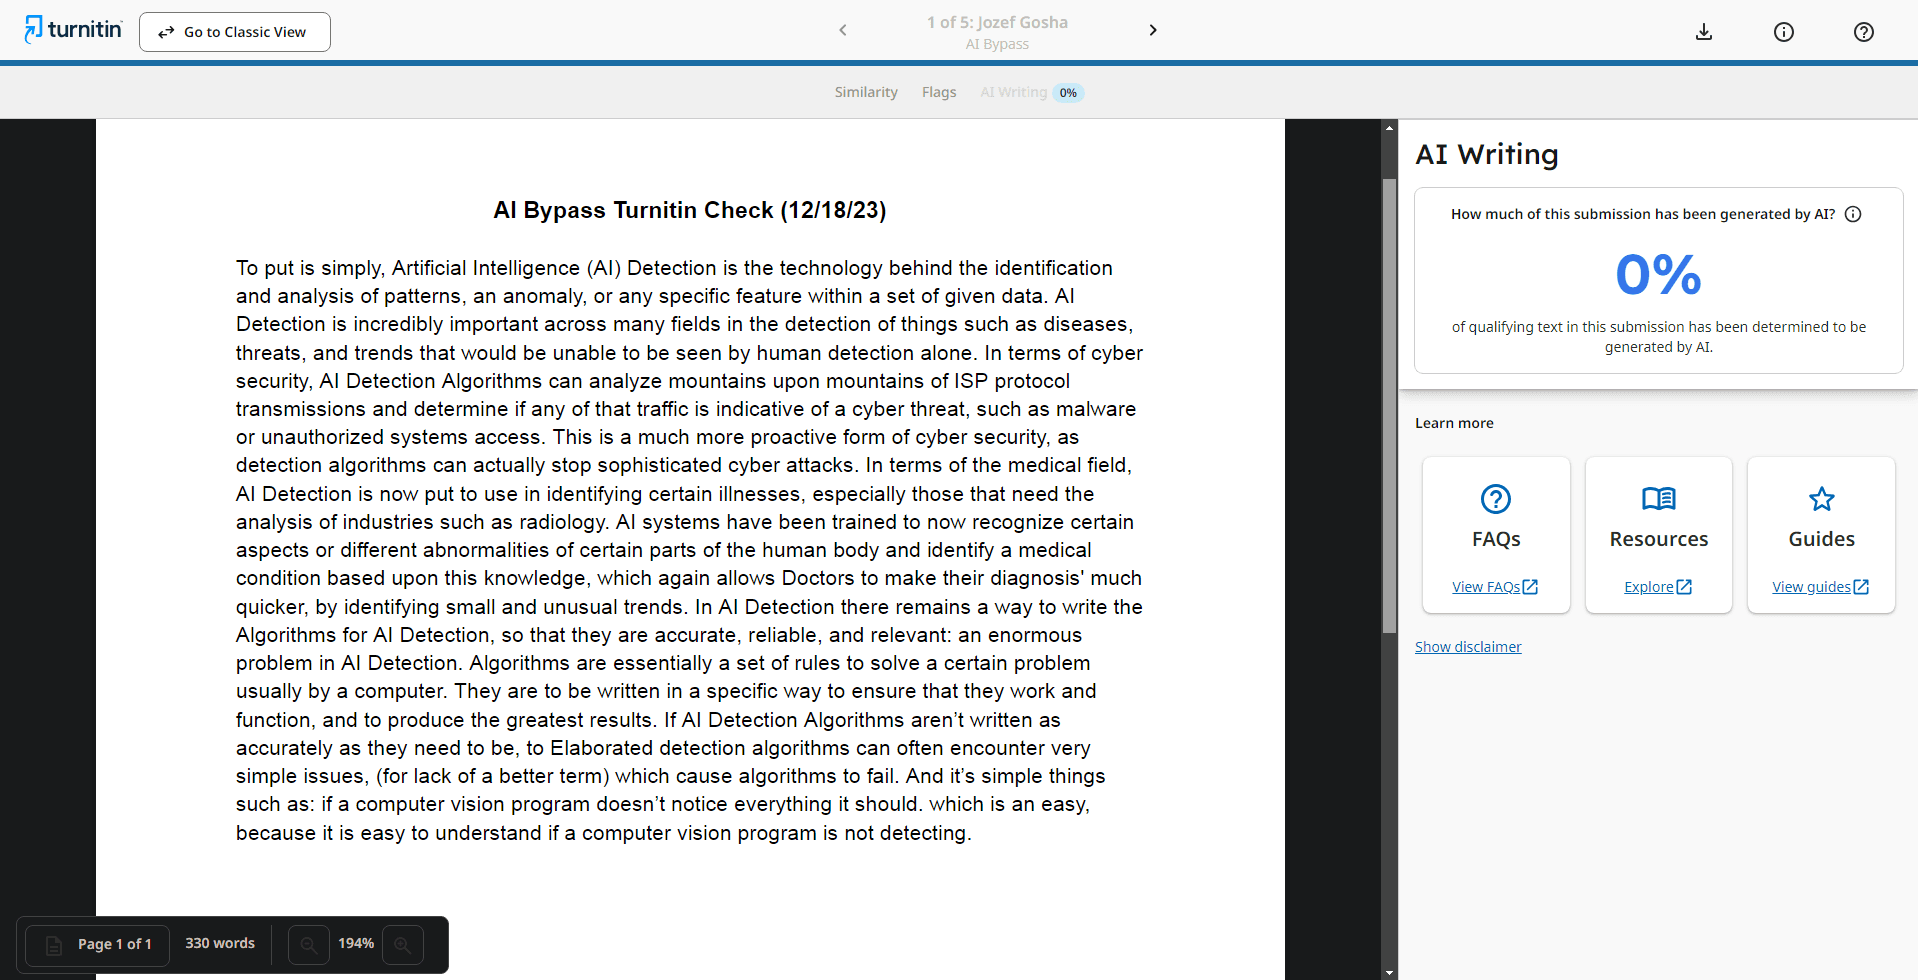Switch to the Flags tab
Screen dimensions: 1918x980
pyautogui.click(x=939, y=92)
